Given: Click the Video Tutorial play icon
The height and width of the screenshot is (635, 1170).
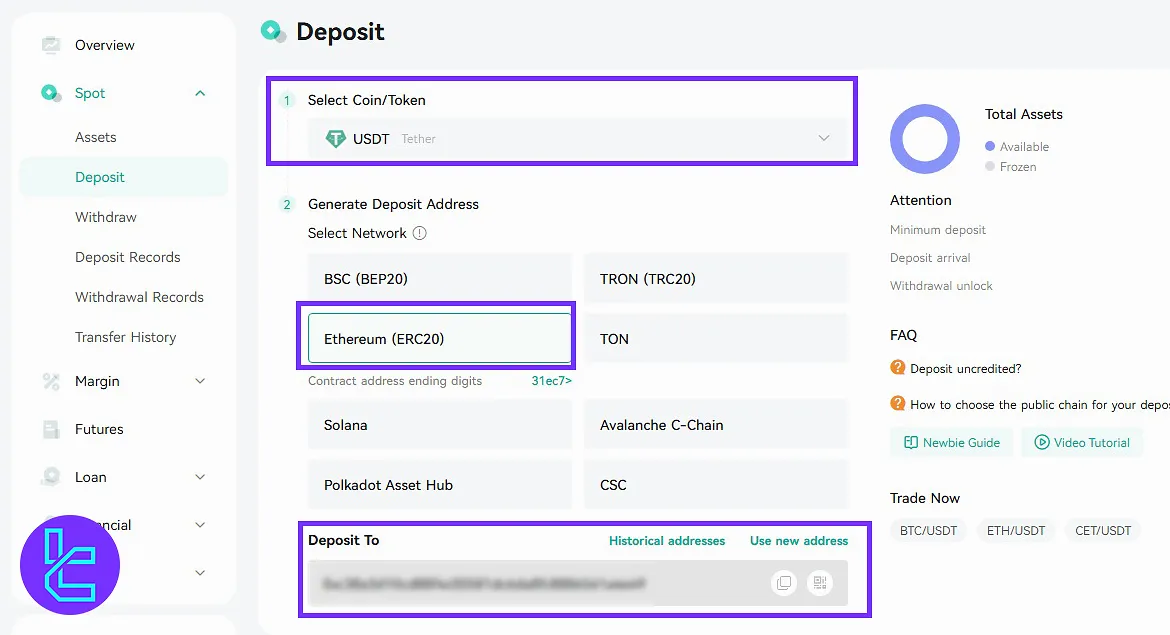Looking at the screenshot, I should [1042, 442].
